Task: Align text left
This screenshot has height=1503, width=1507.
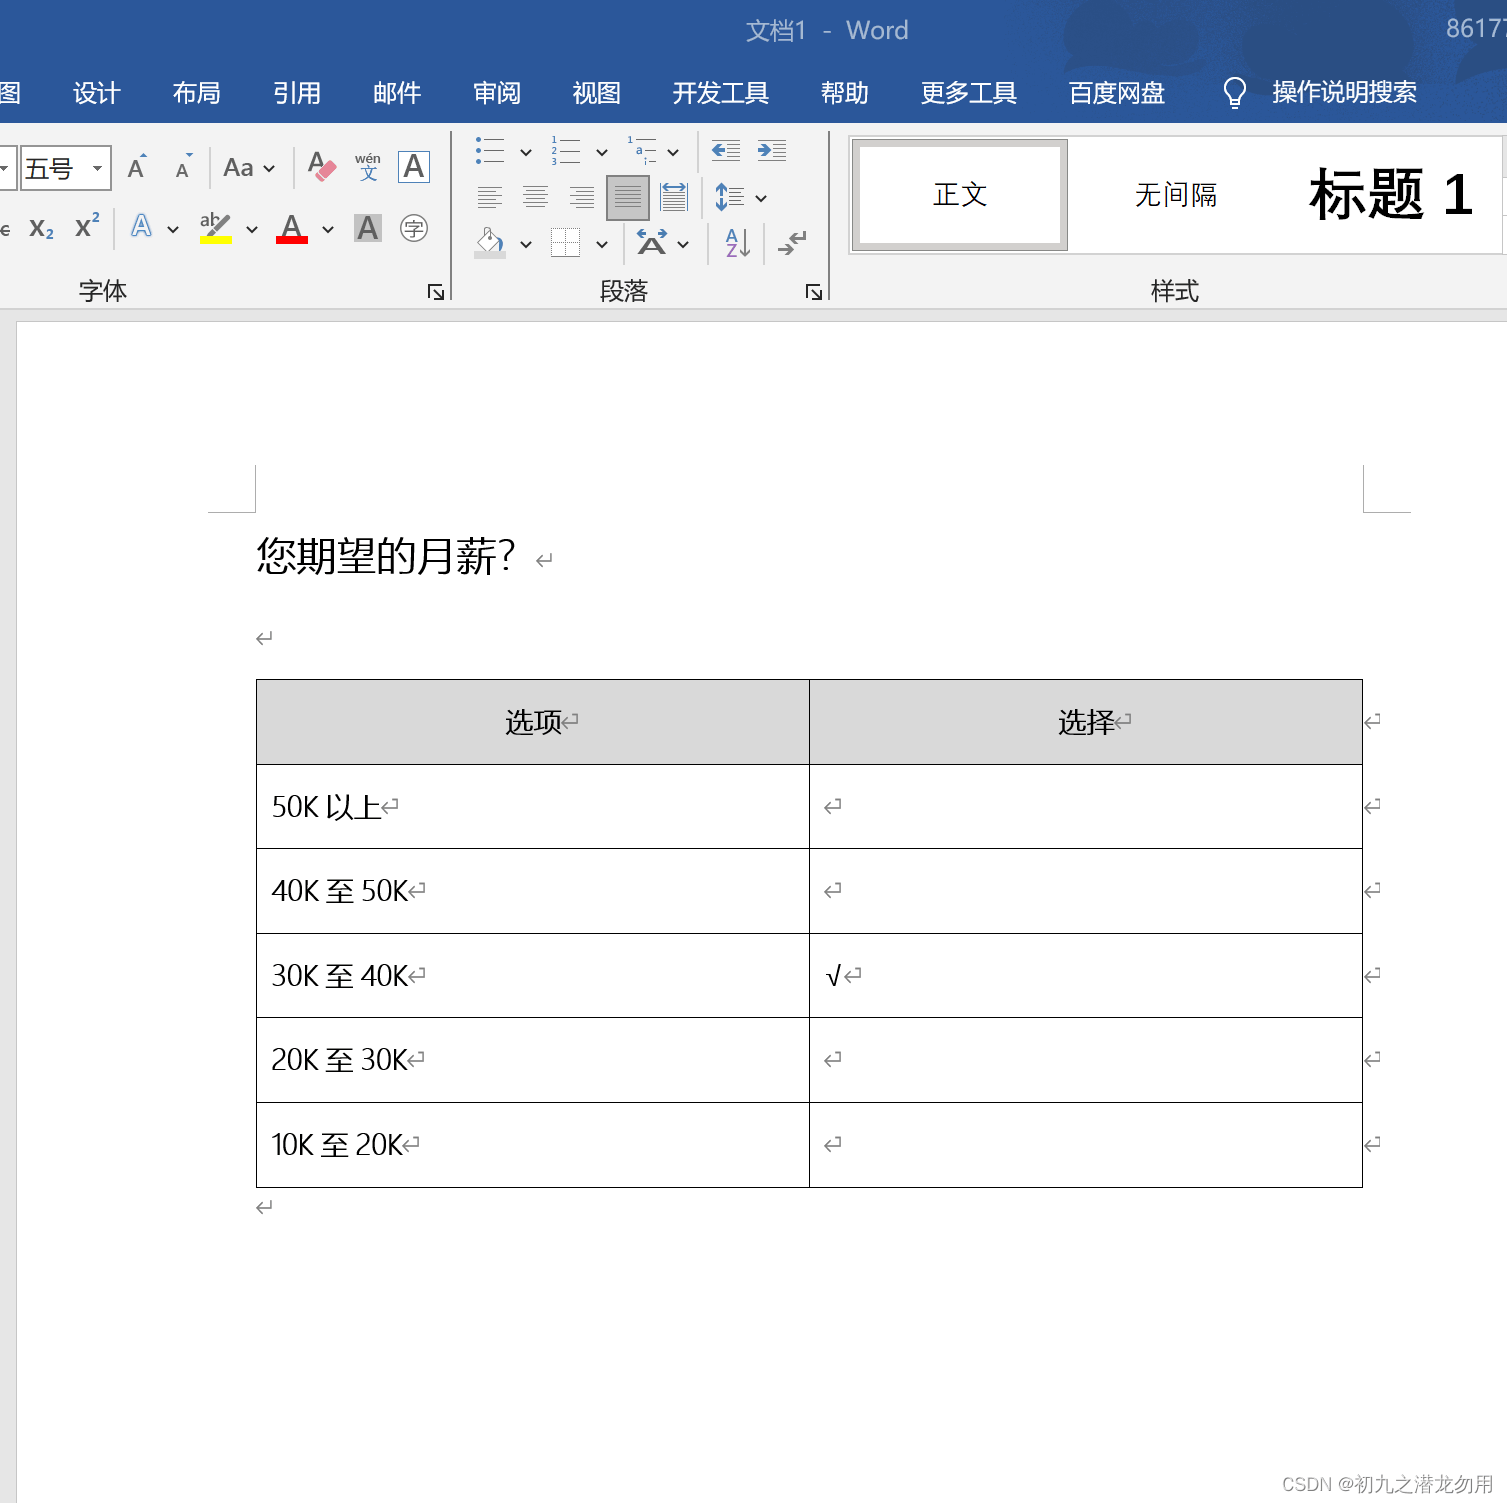Action: pos(490,197)
